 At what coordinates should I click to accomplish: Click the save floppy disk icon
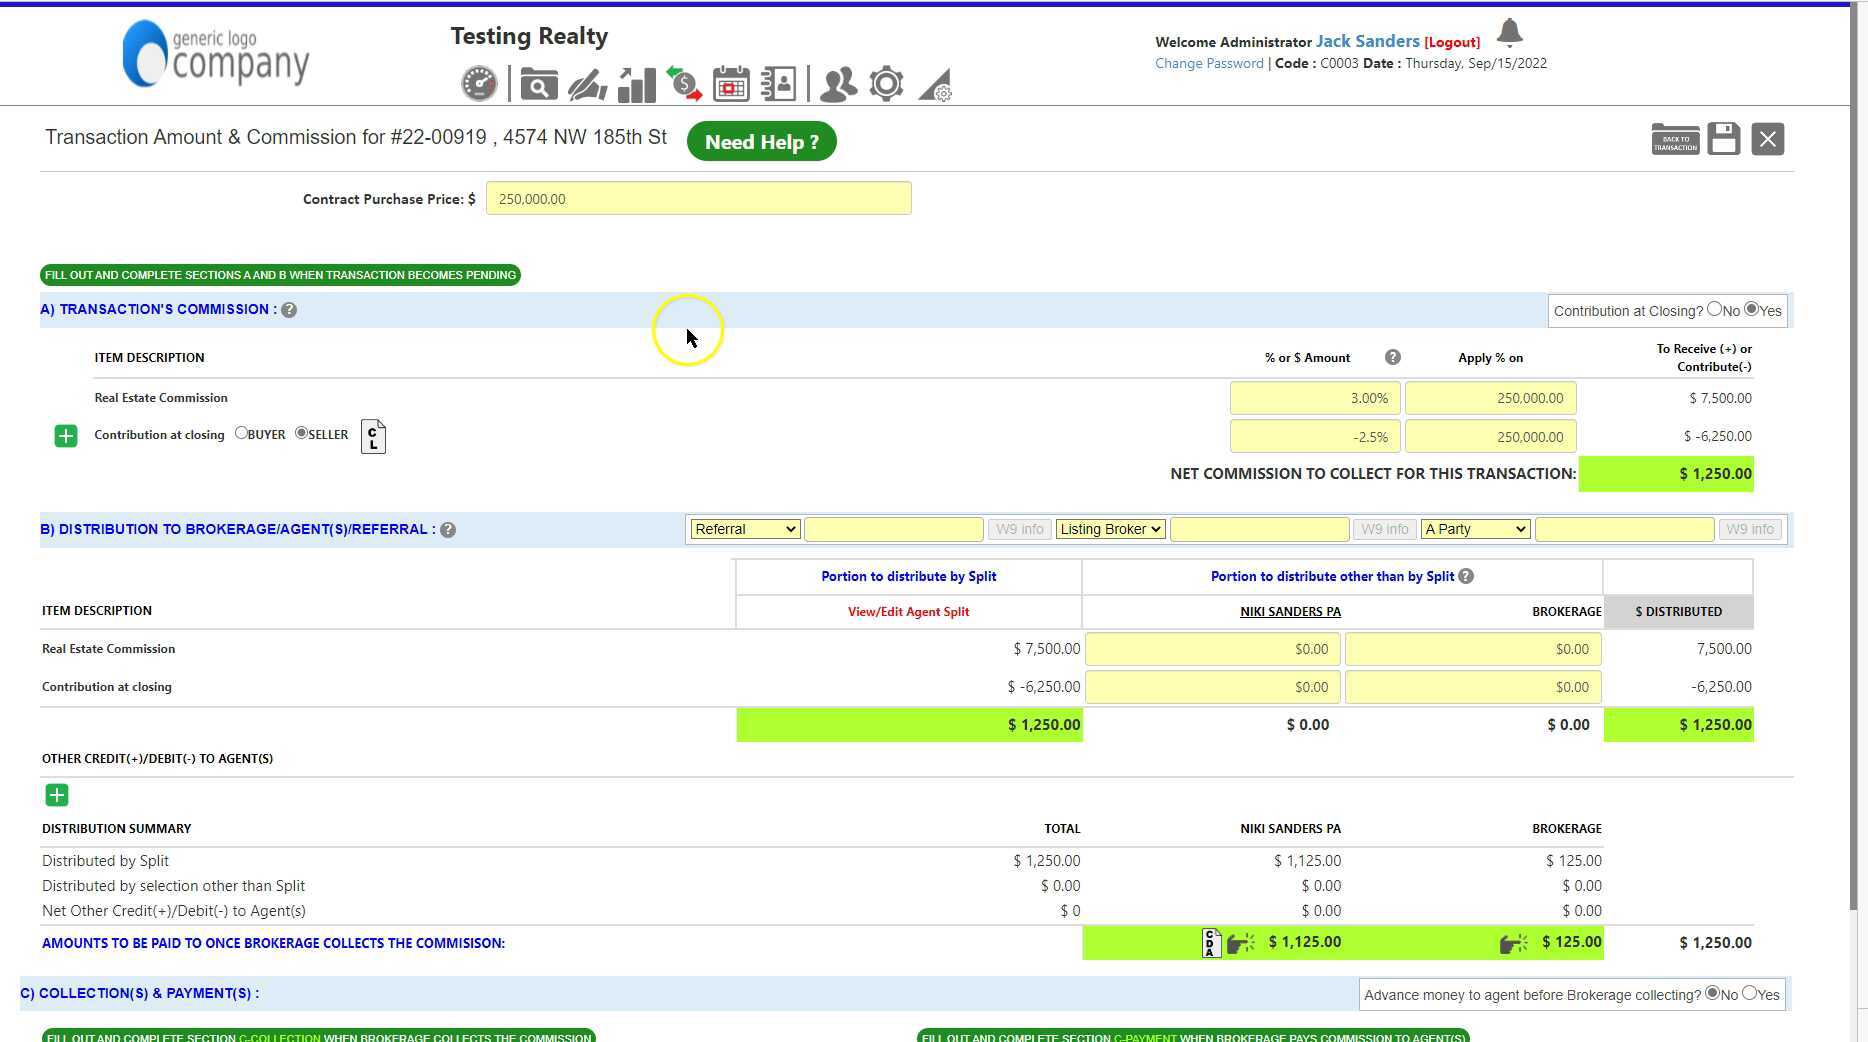click(1723, 139)
